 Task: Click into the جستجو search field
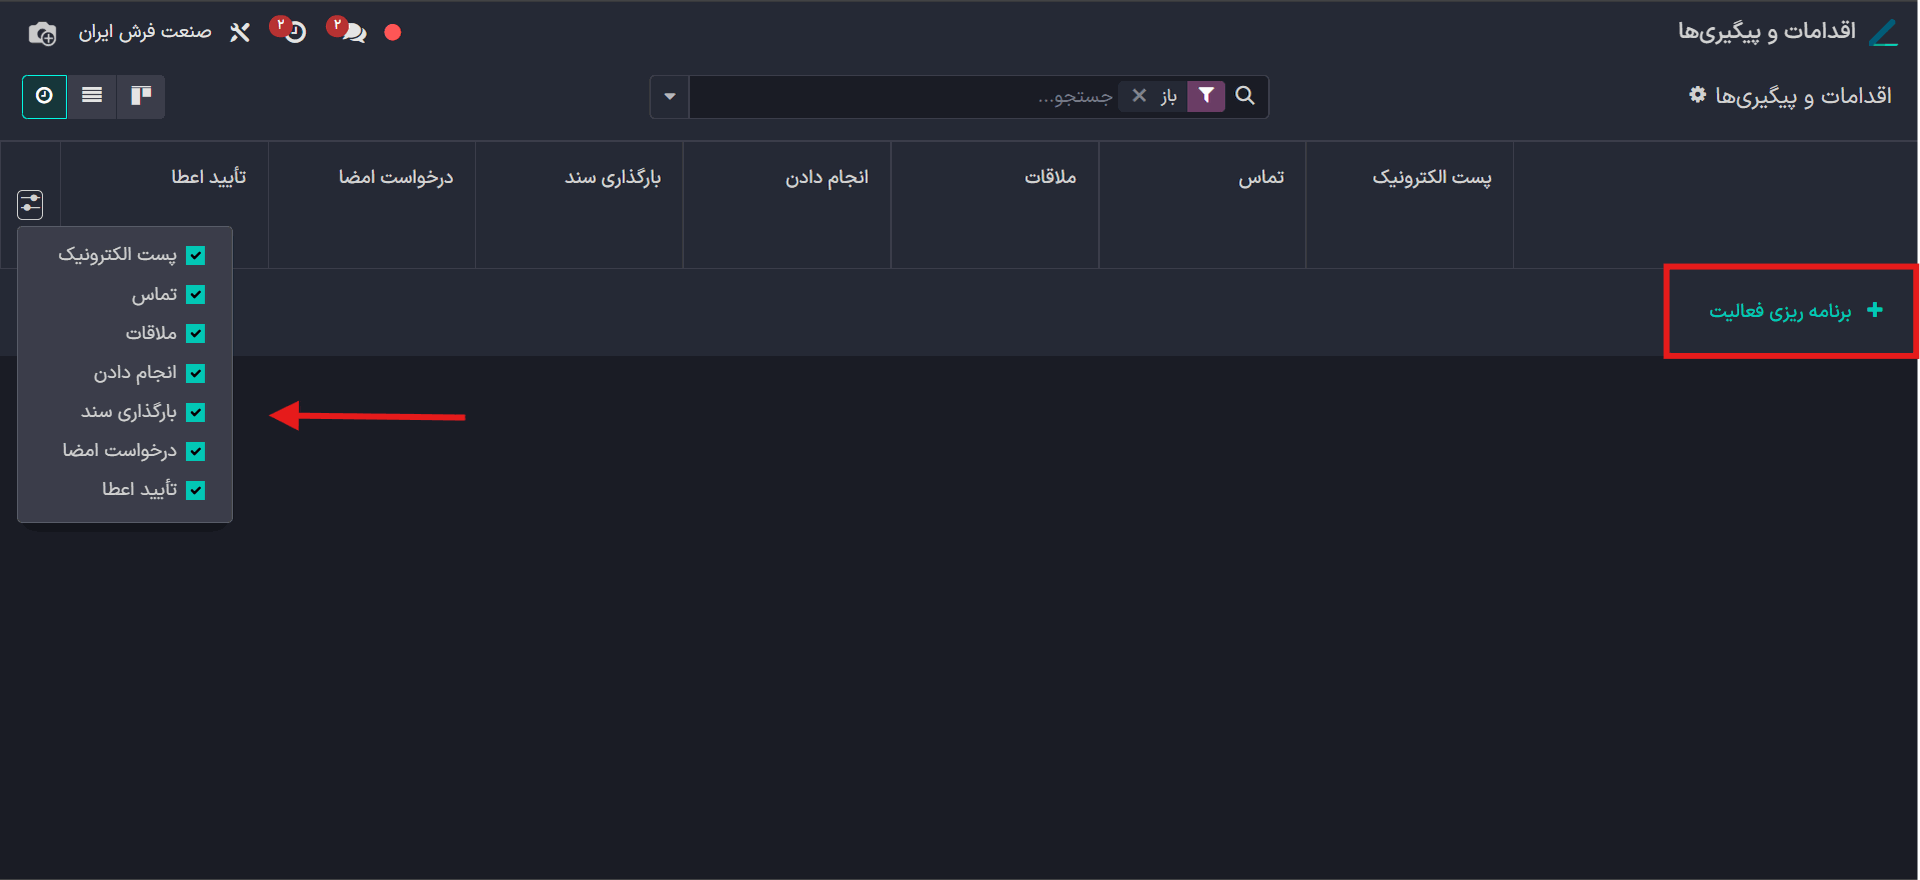pos(900,97)
